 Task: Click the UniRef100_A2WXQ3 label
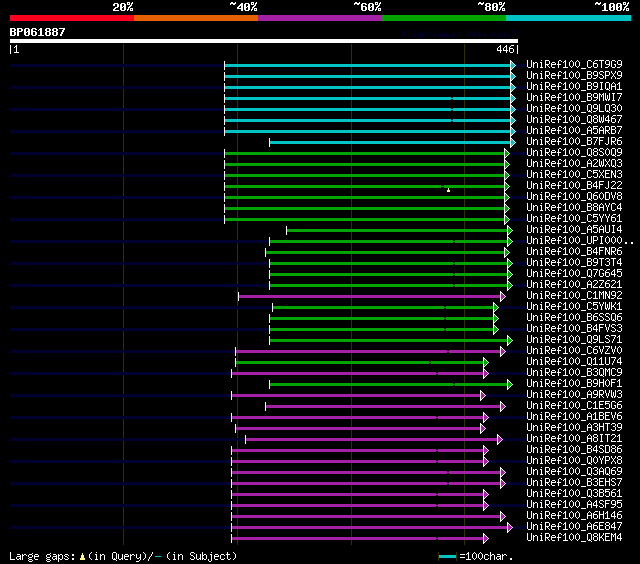[x=574, y=164]
